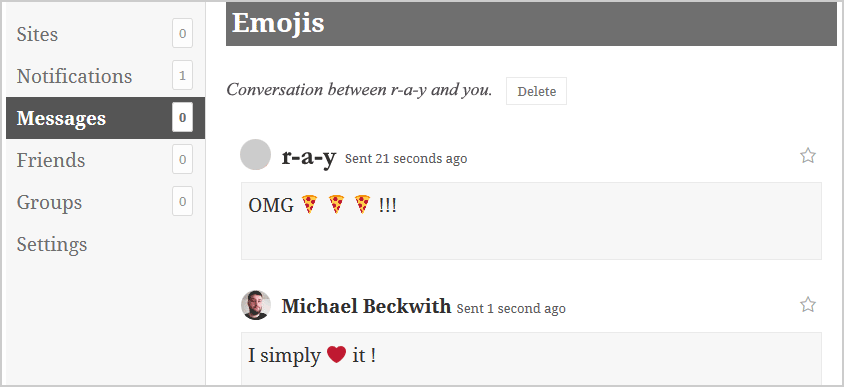Star Michael Beckwith's message
Viewport: 844px width, 387px height.
pyautogui.click(x=807, y=305)
